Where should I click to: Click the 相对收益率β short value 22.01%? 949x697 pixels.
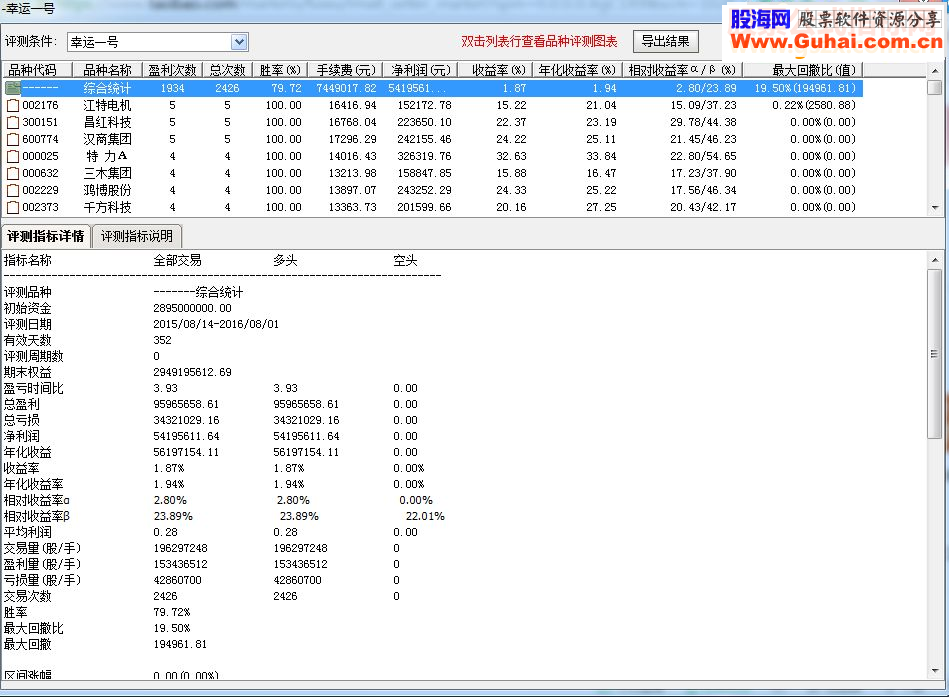425,516
